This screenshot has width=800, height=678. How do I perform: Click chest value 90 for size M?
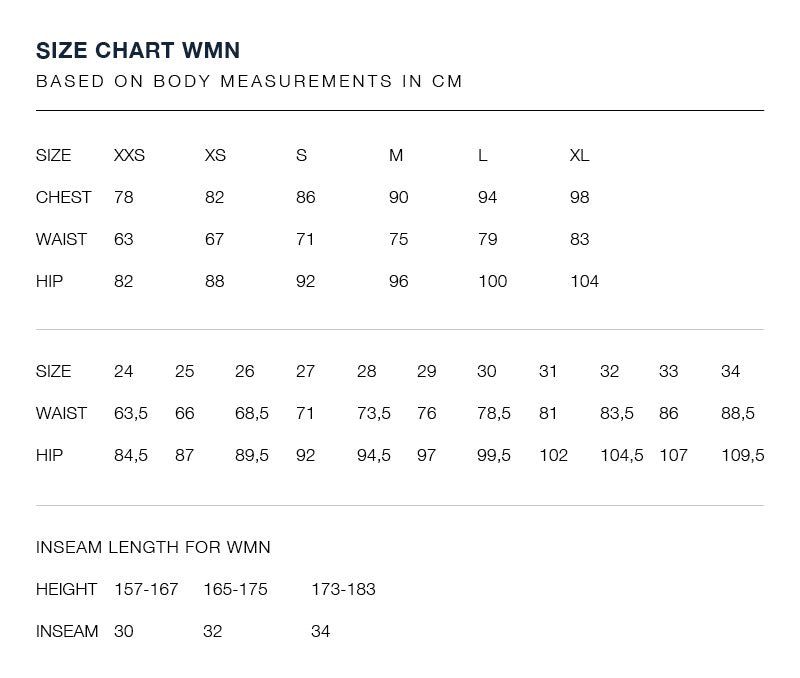pyautogui.click(x=398, y=197)
